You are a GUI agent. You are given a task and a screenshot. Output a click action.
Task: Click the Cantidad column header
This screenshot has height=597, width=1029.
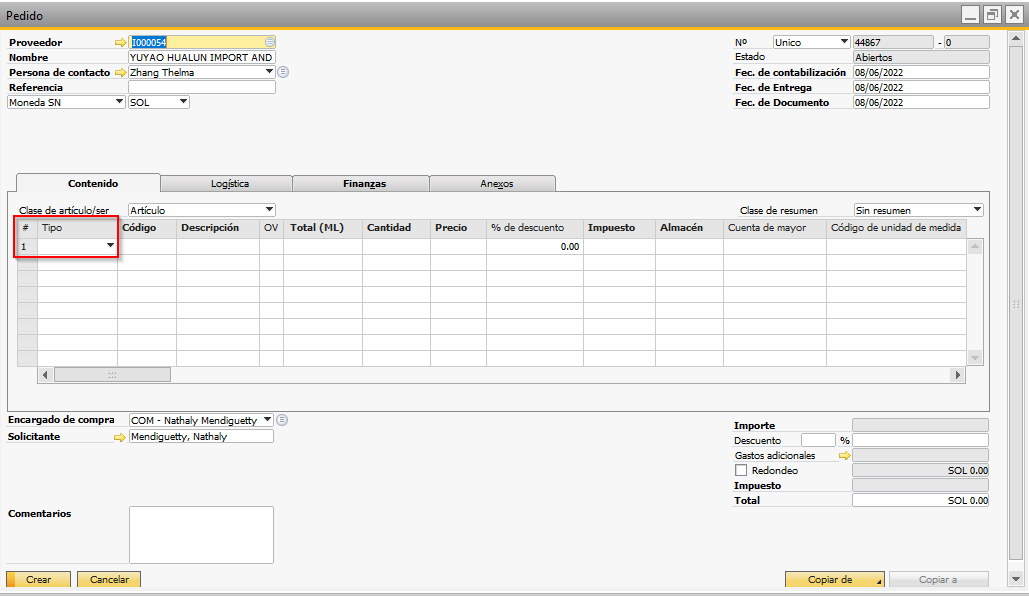coord(396,228)
